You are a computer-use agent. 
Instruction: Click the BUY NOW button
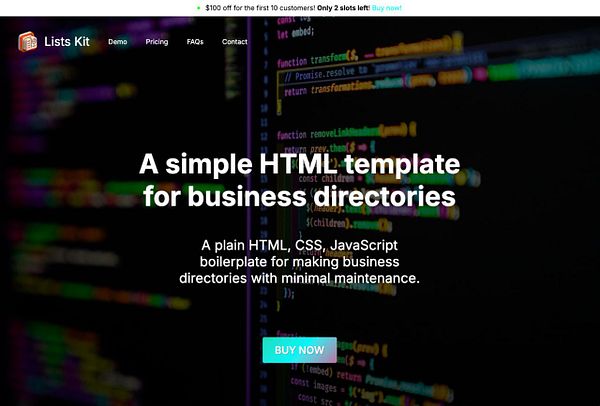[300, 350]
